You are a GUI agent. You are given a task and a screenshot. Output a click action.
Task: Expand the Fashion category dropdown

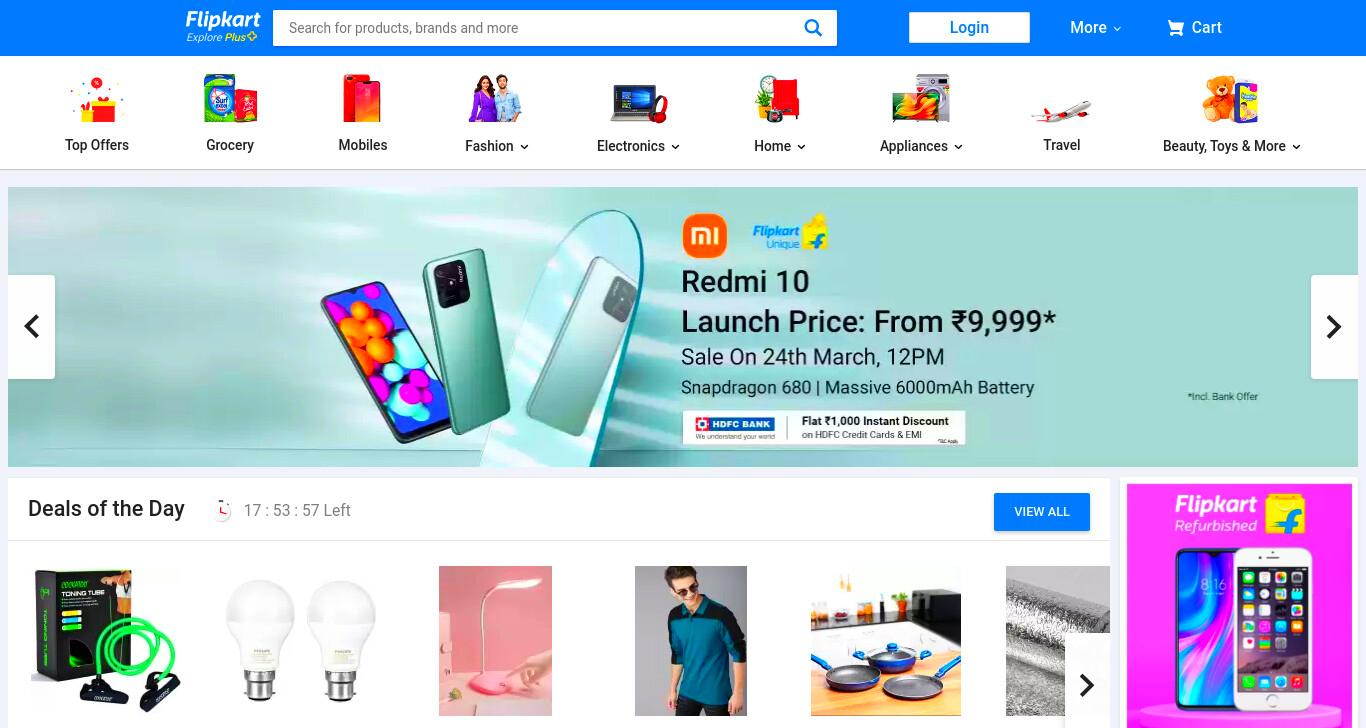pyautogui.click(x=497, y=146)
